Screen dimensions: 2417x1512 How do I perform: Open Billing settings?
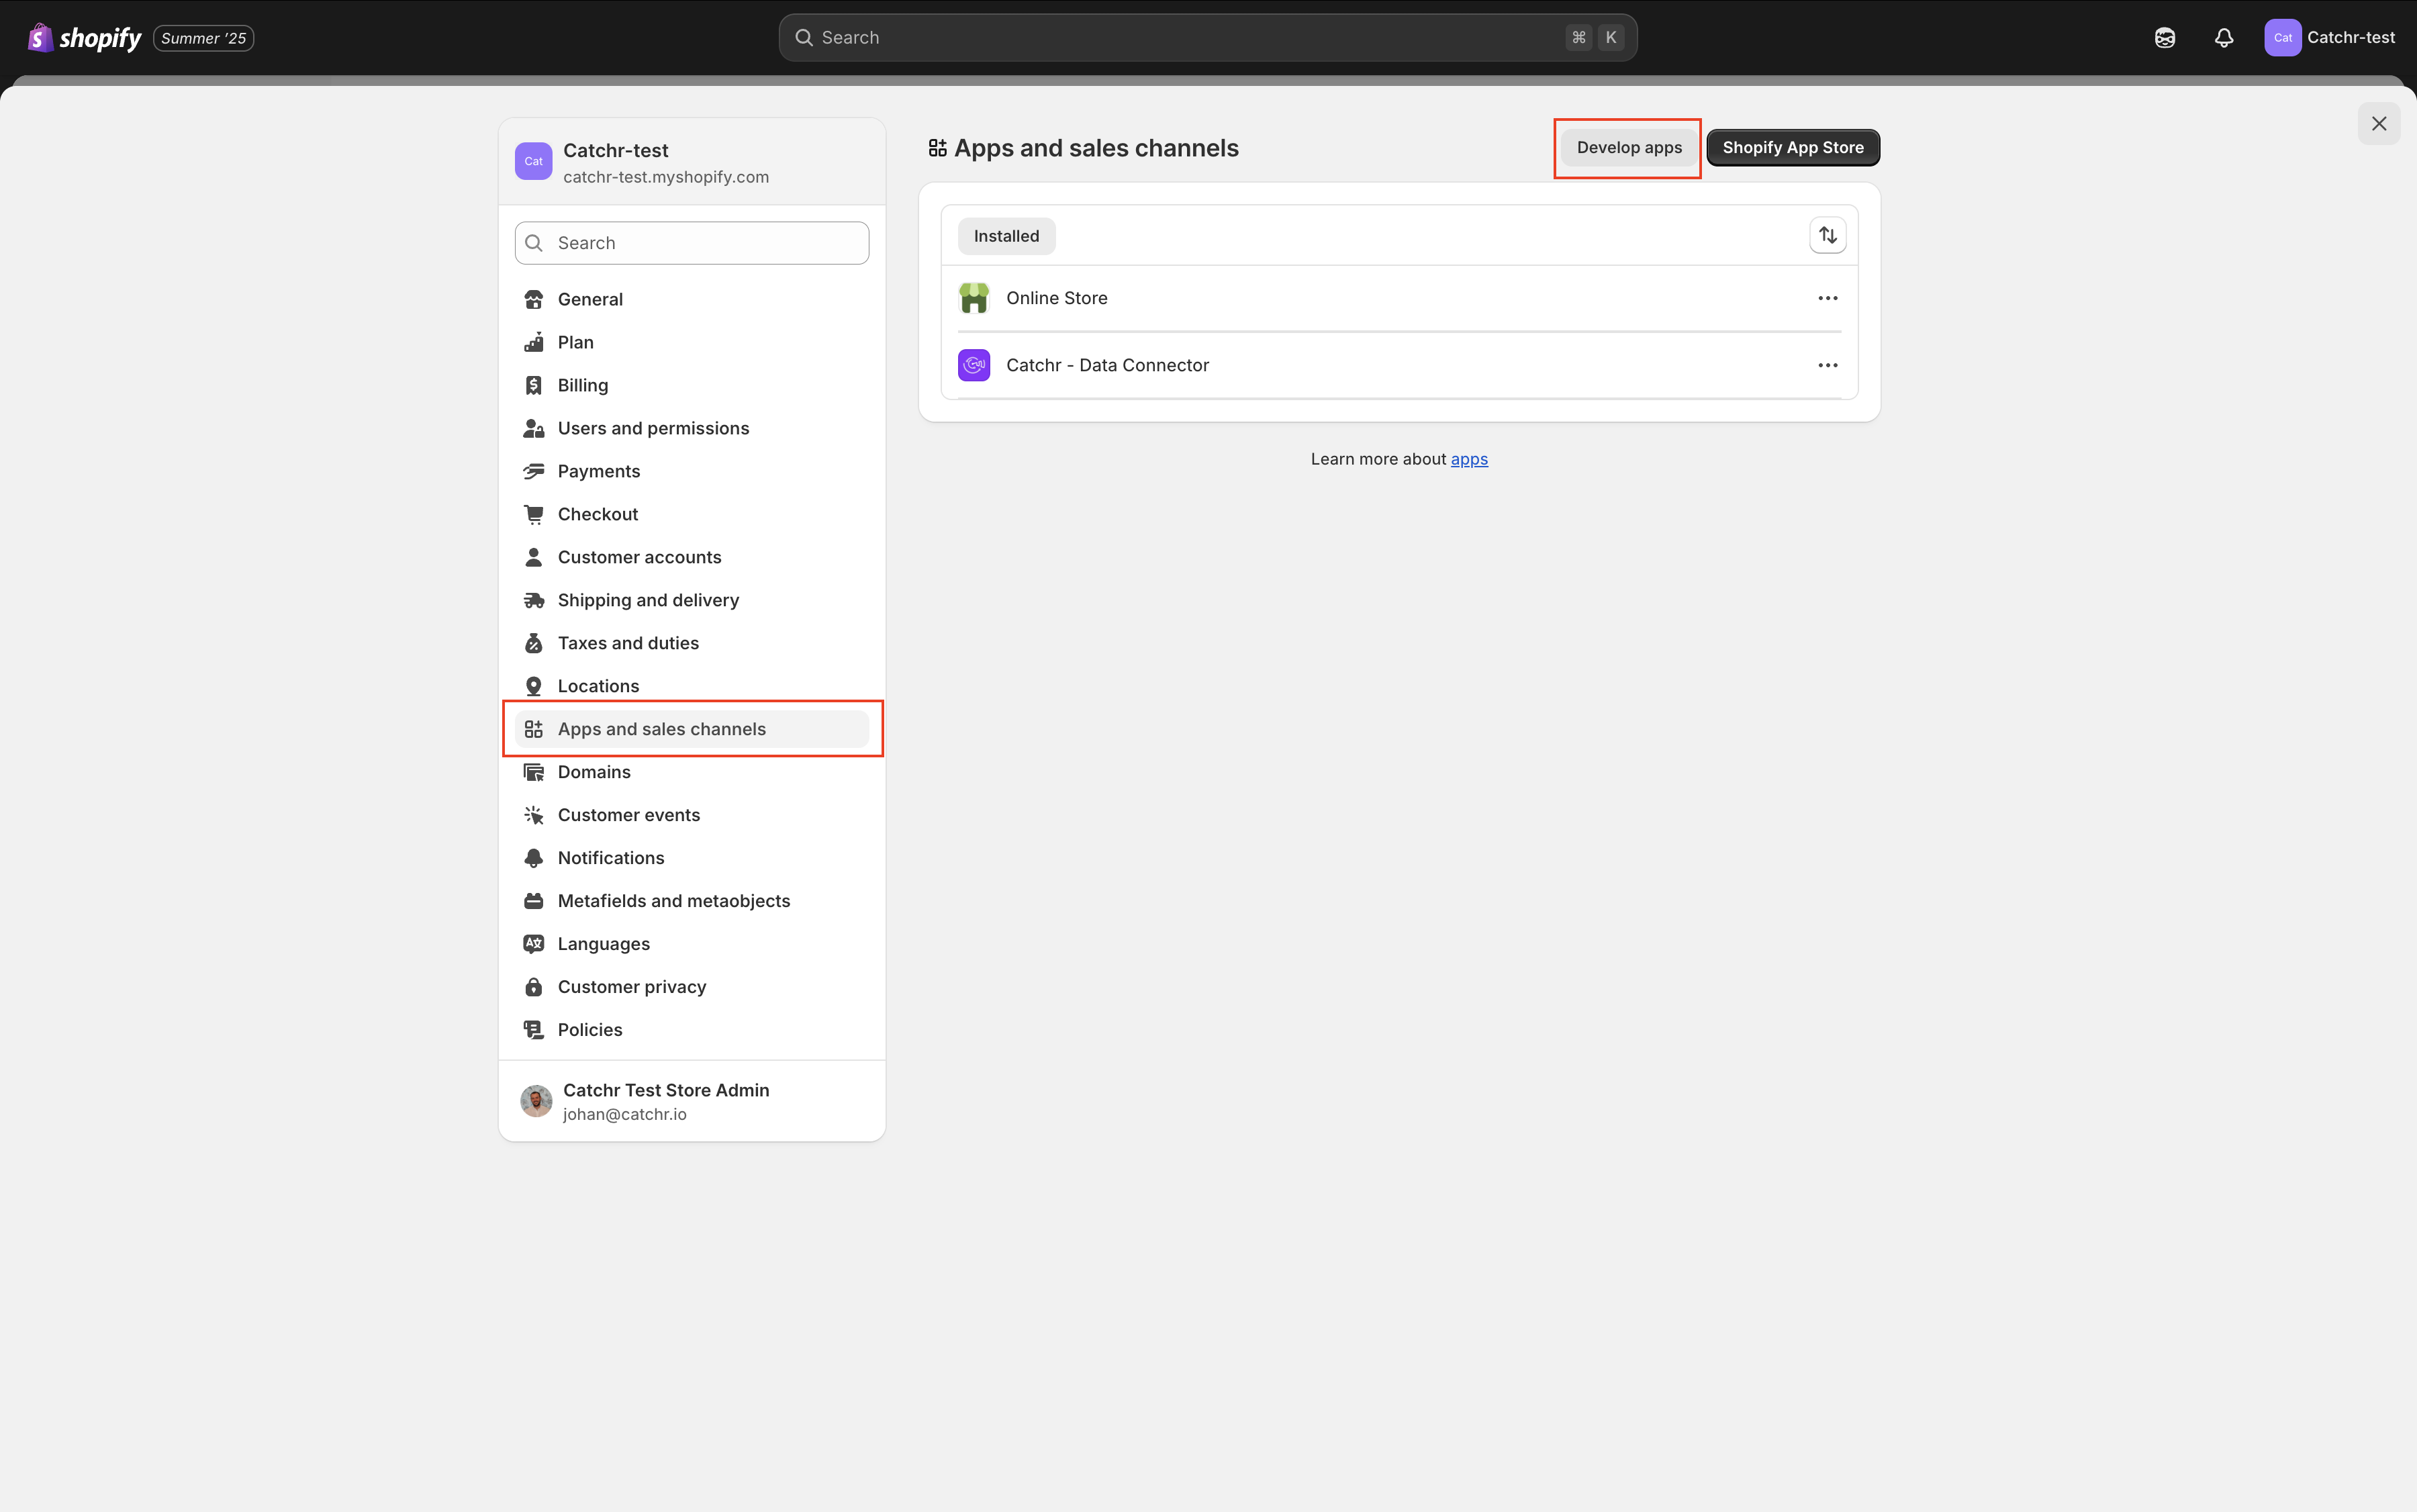[692, 385]
